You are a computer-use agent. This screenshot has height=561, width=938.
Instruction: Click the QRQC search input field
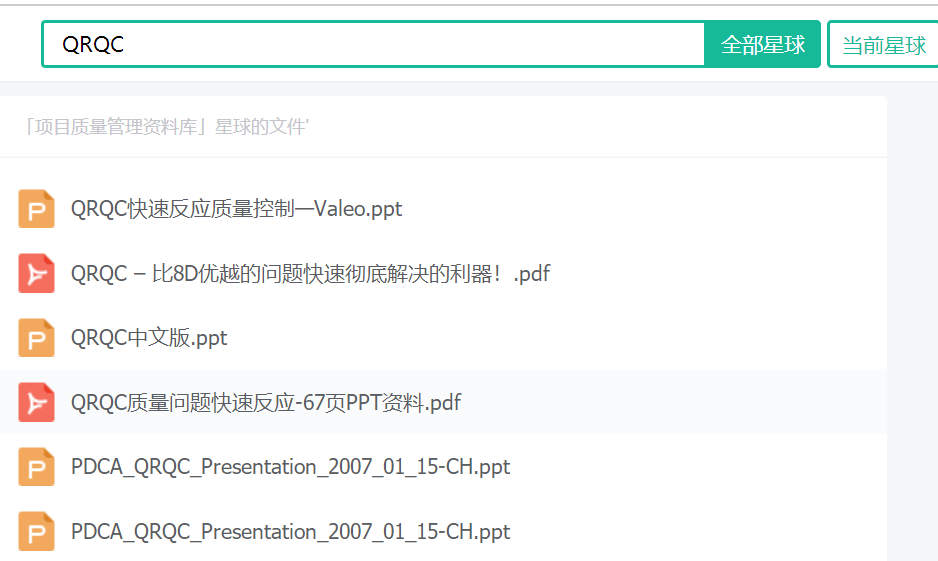coord(374,44)
